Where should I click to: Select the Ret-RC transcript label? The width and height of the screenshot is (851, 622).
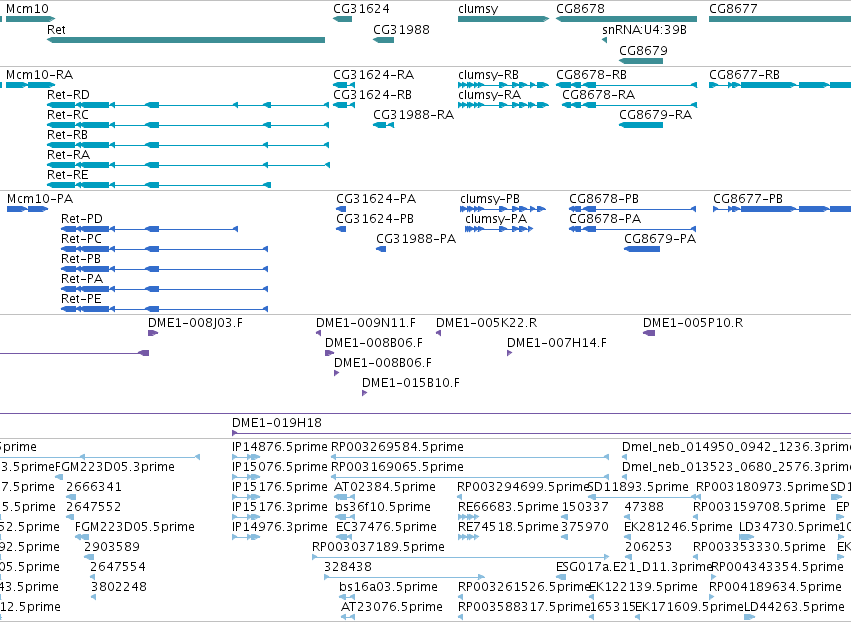[x=68, y=115]
